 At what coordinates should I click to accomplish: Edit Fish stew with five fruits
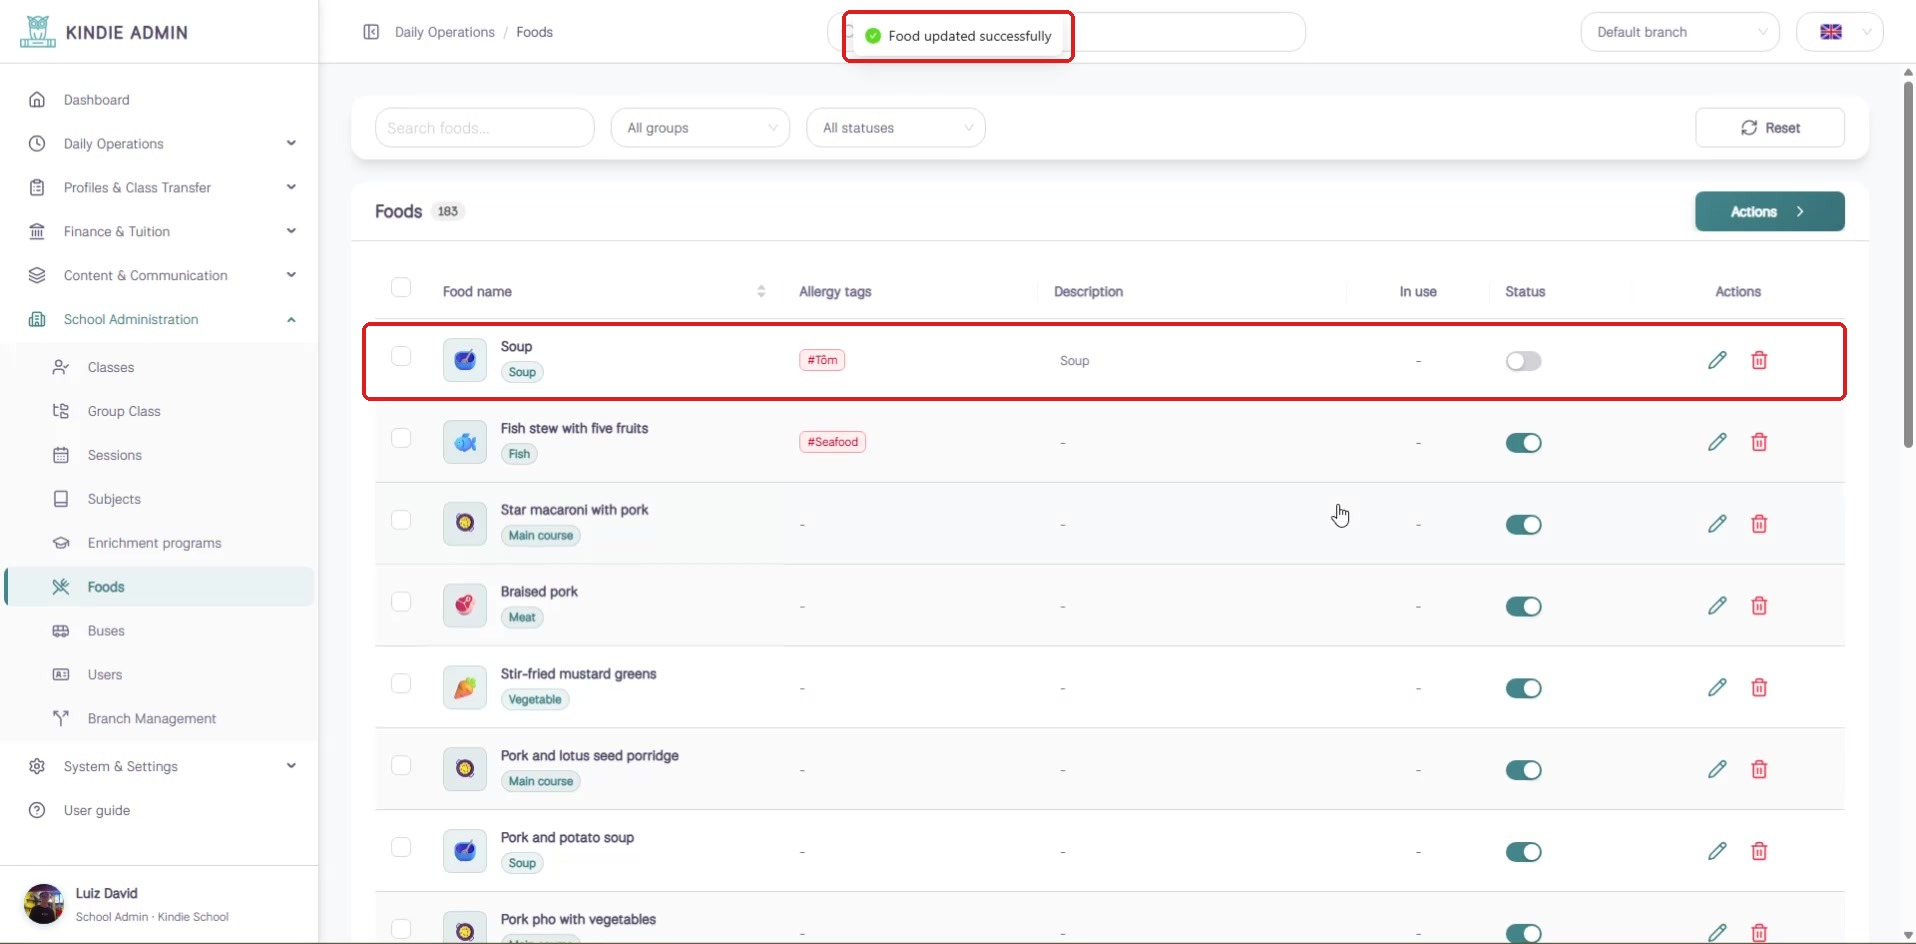click(x=1717, y=442)
